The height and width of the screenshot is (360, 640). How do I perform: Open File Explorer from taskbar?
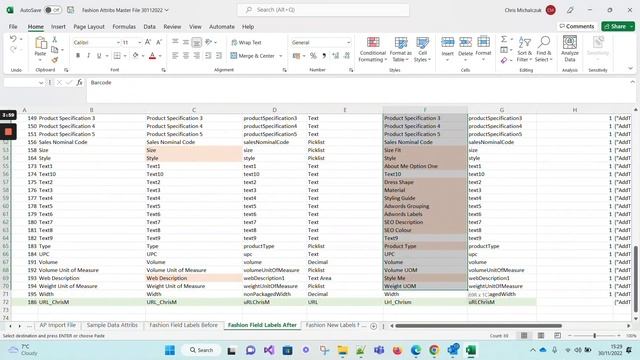342,350
